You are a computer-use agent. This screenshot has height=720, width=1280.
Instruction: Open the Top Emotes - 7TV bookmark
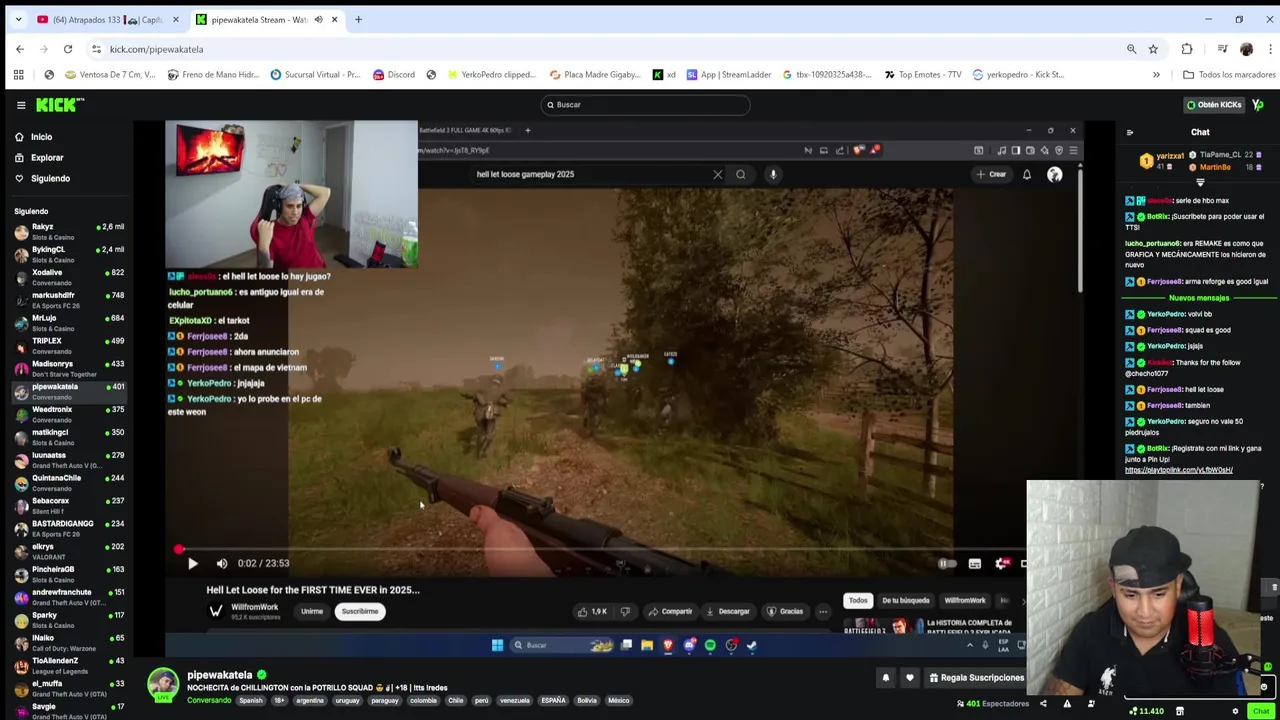[x=922, y=75]
